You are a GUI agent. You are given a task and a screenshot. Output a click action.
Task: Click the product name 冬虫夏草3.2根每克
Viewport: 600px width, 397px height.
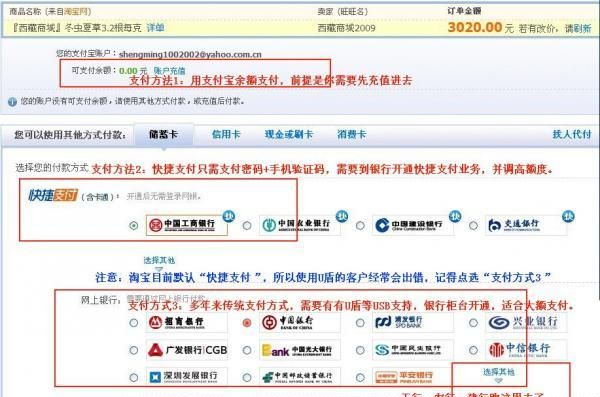point(103,28)
